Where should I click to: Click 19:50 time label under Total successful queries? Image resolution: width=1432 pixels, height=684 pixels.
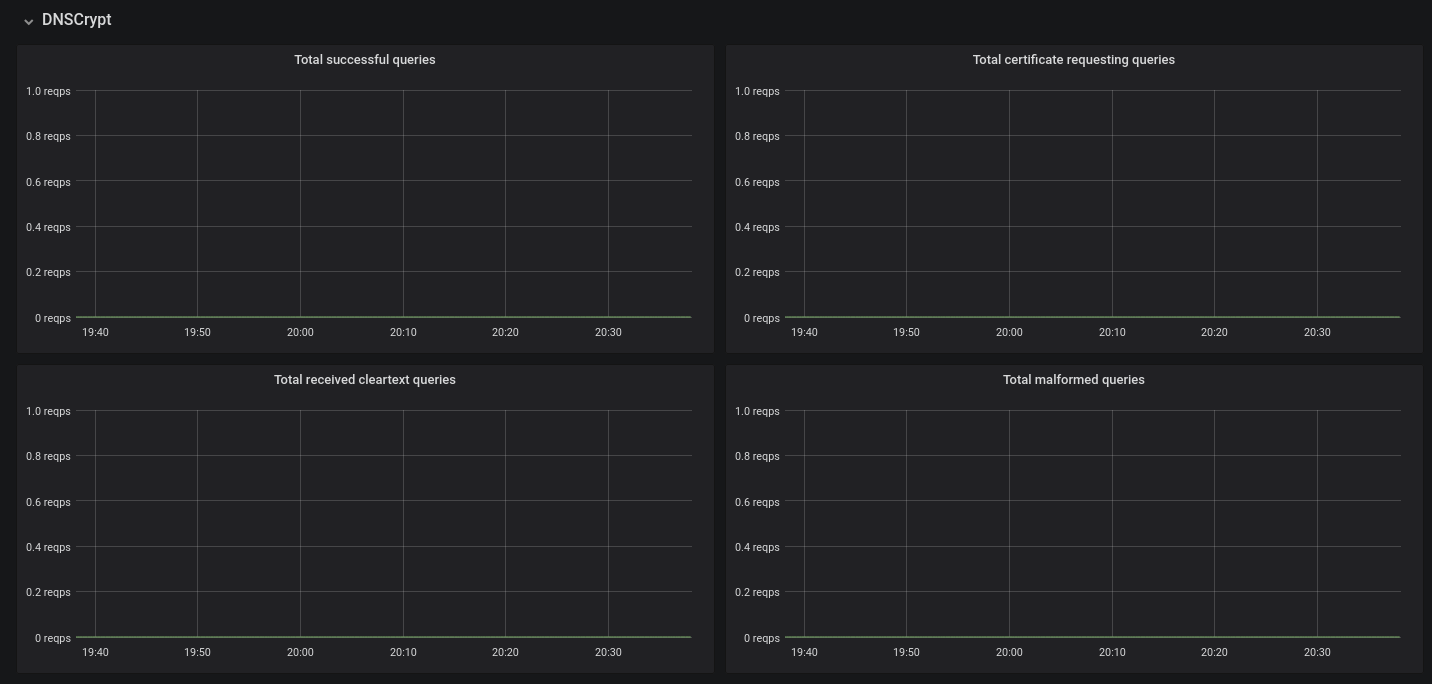pyautogui.click(x=197, y=333)
